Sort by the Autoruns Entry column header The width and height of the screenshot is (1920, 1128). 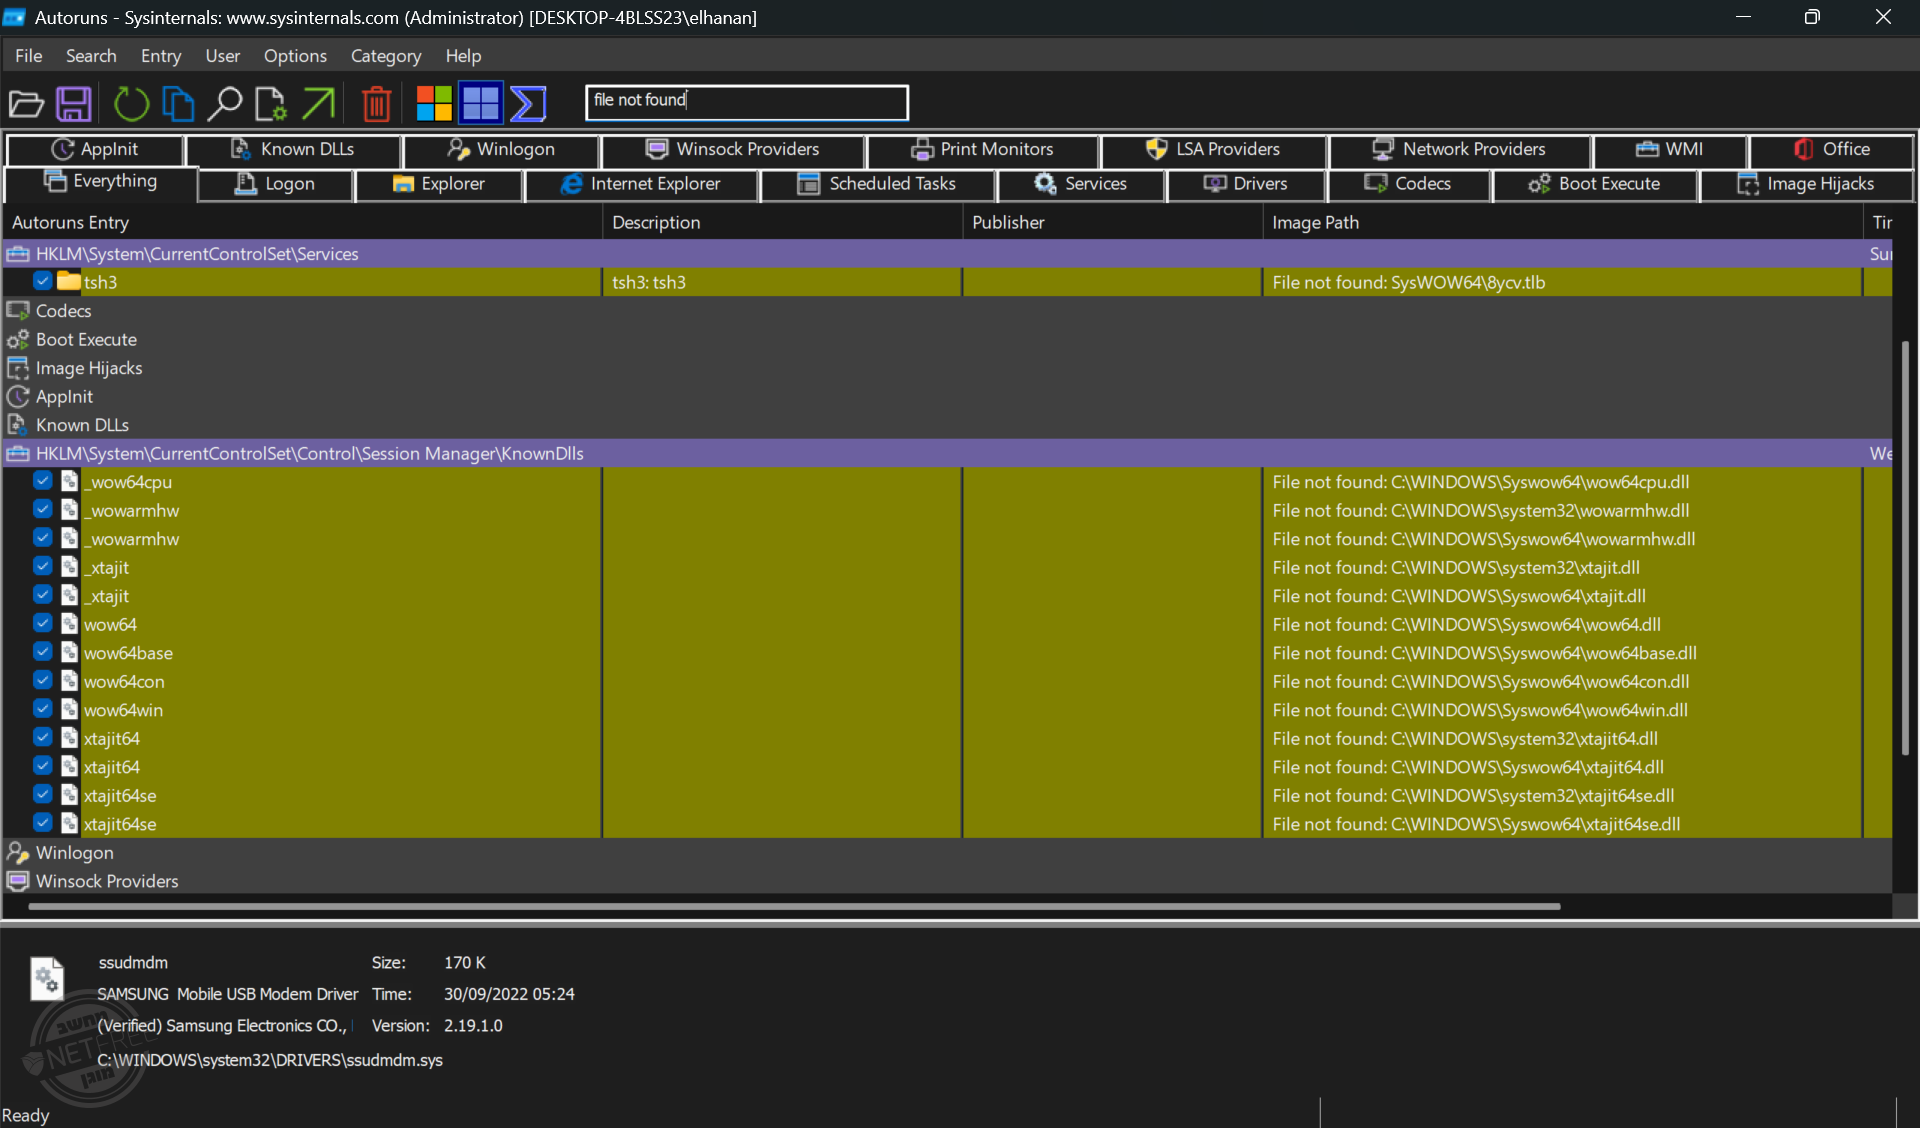tap(303, 222)
